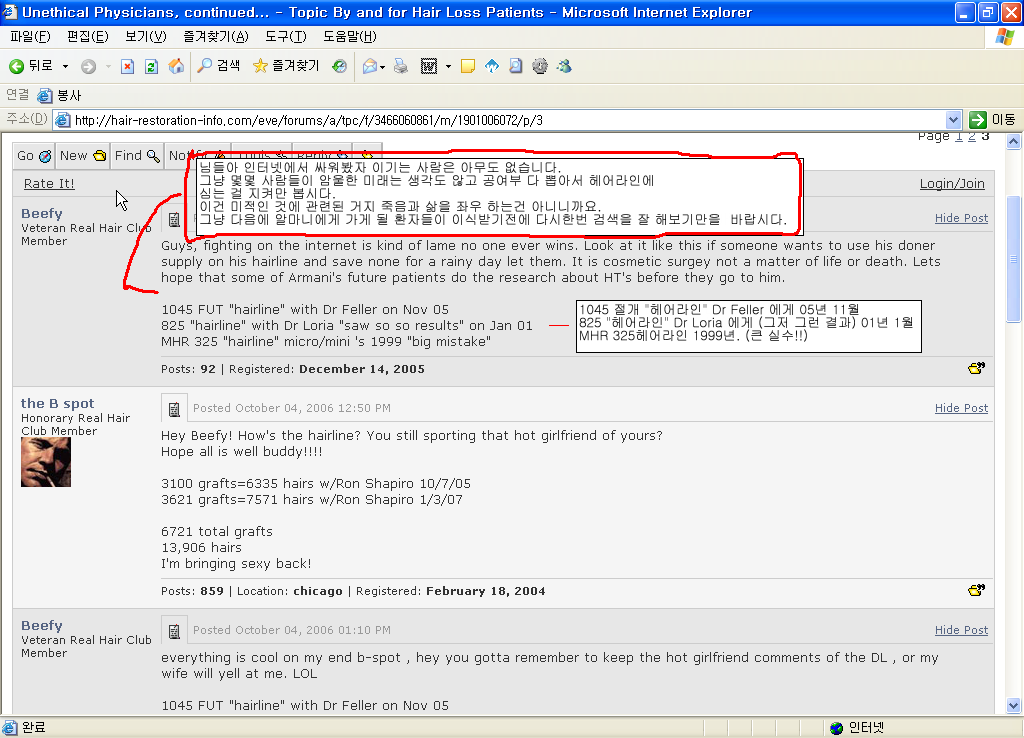Viewport: 1024px width, 738px height.
Task: Open the 즐겨찾기(A) menu
Action: (x=216, y=37)
